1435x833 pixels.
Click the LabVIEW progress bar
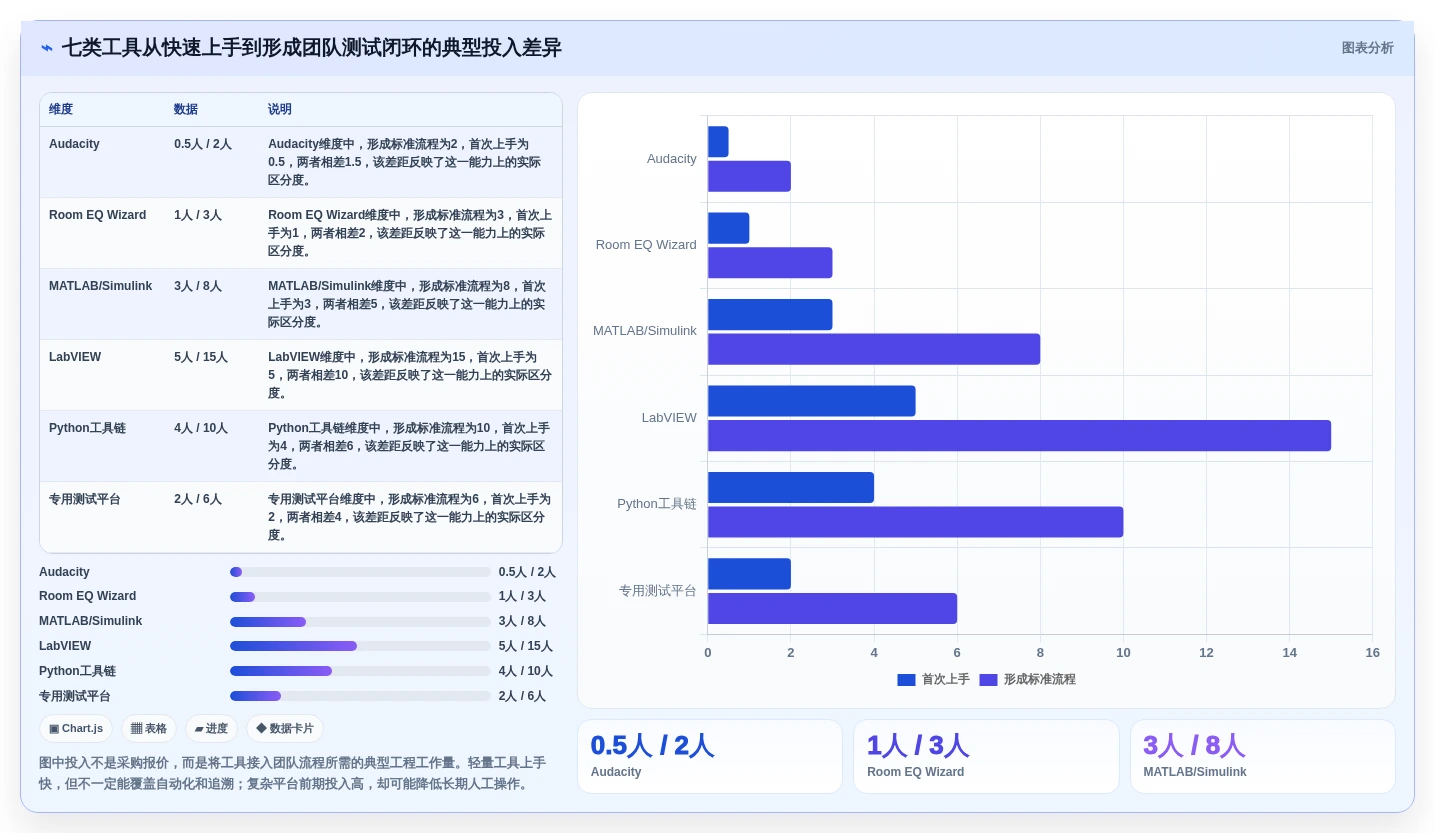(360, 646)
